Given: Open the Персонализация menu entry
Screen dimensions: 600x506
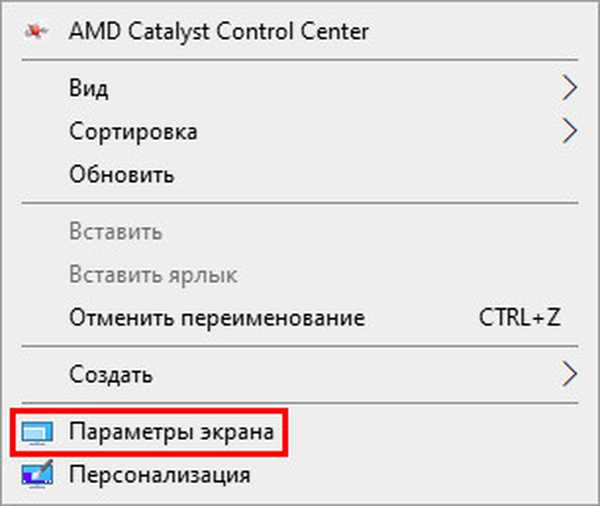Looking at the screenshot, I should point(159,474).
